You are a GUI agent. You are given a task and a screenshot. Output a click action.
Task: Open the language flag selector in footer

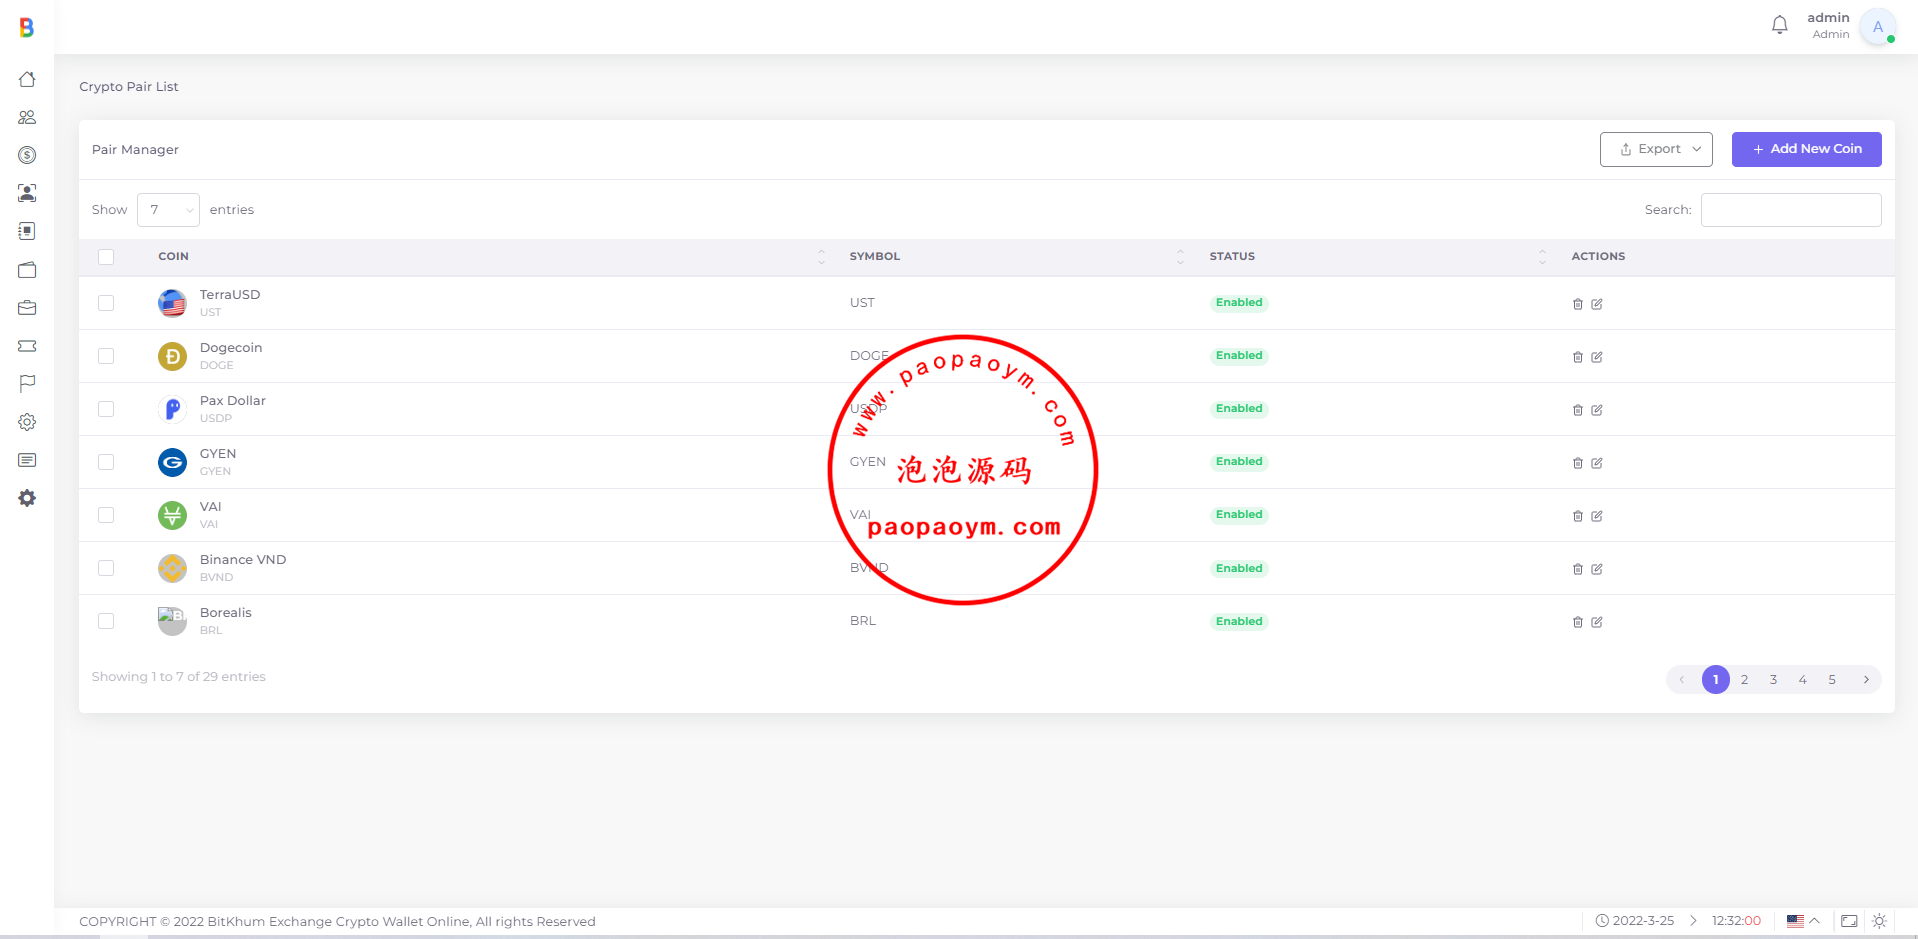tap(1802, 921)
